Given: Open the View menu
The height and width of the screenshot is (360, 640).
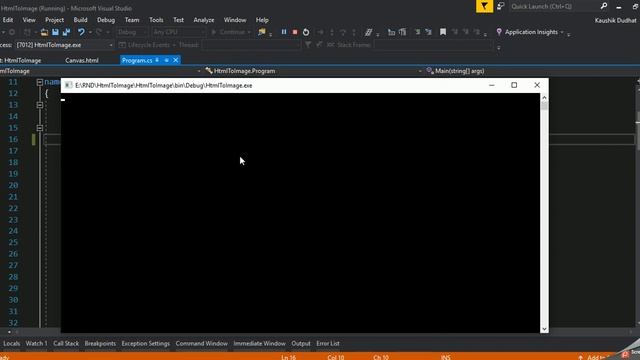Looking at the screenshot, I should (29, 20).
